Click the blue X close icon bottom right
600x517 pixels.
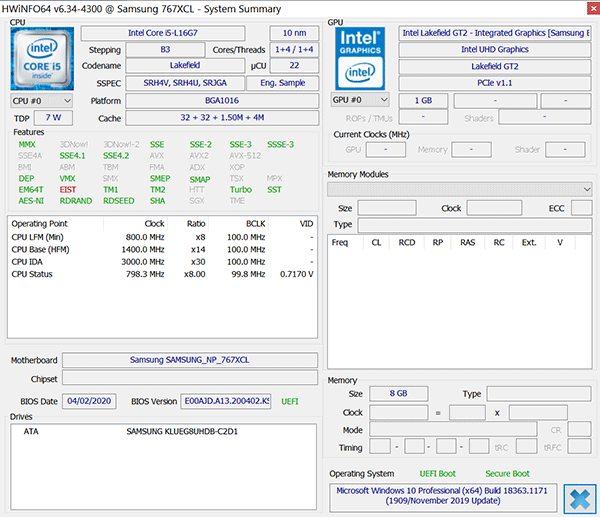[580, 499]
